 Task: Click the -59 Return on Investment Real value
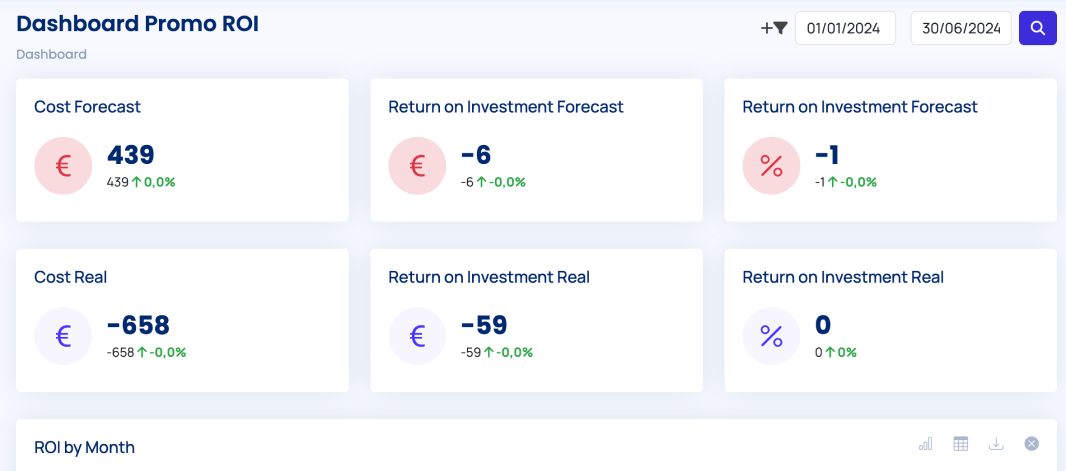(x=484, y=325)
